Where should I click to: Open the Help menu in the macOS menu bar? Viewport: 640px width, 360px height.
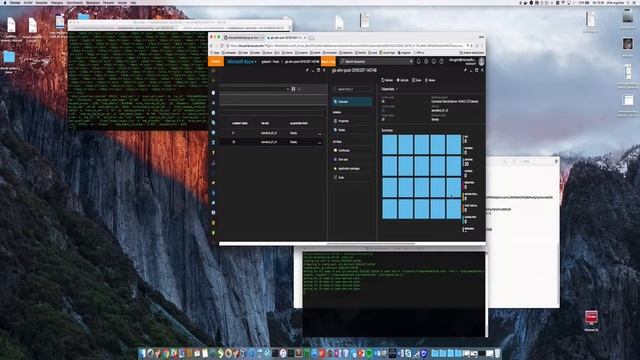pos(133,2)
